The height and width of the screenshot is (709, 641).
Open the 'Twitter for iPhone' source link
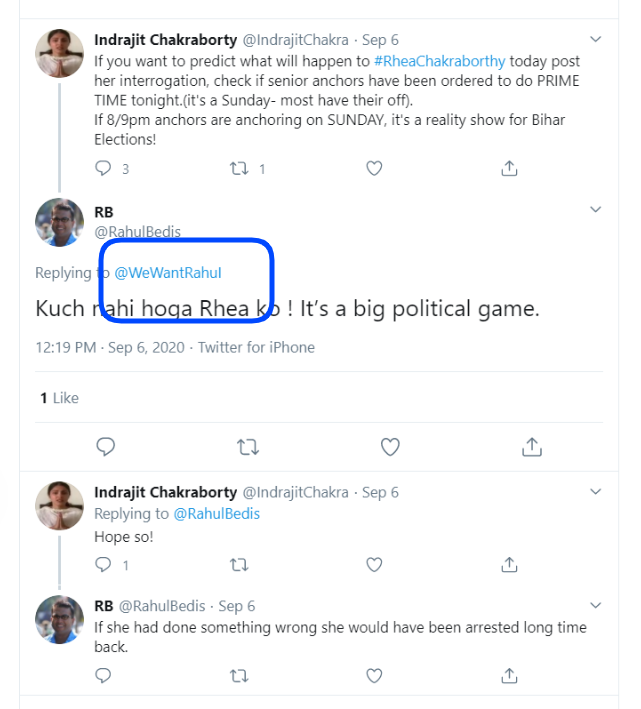pos(256,348)
